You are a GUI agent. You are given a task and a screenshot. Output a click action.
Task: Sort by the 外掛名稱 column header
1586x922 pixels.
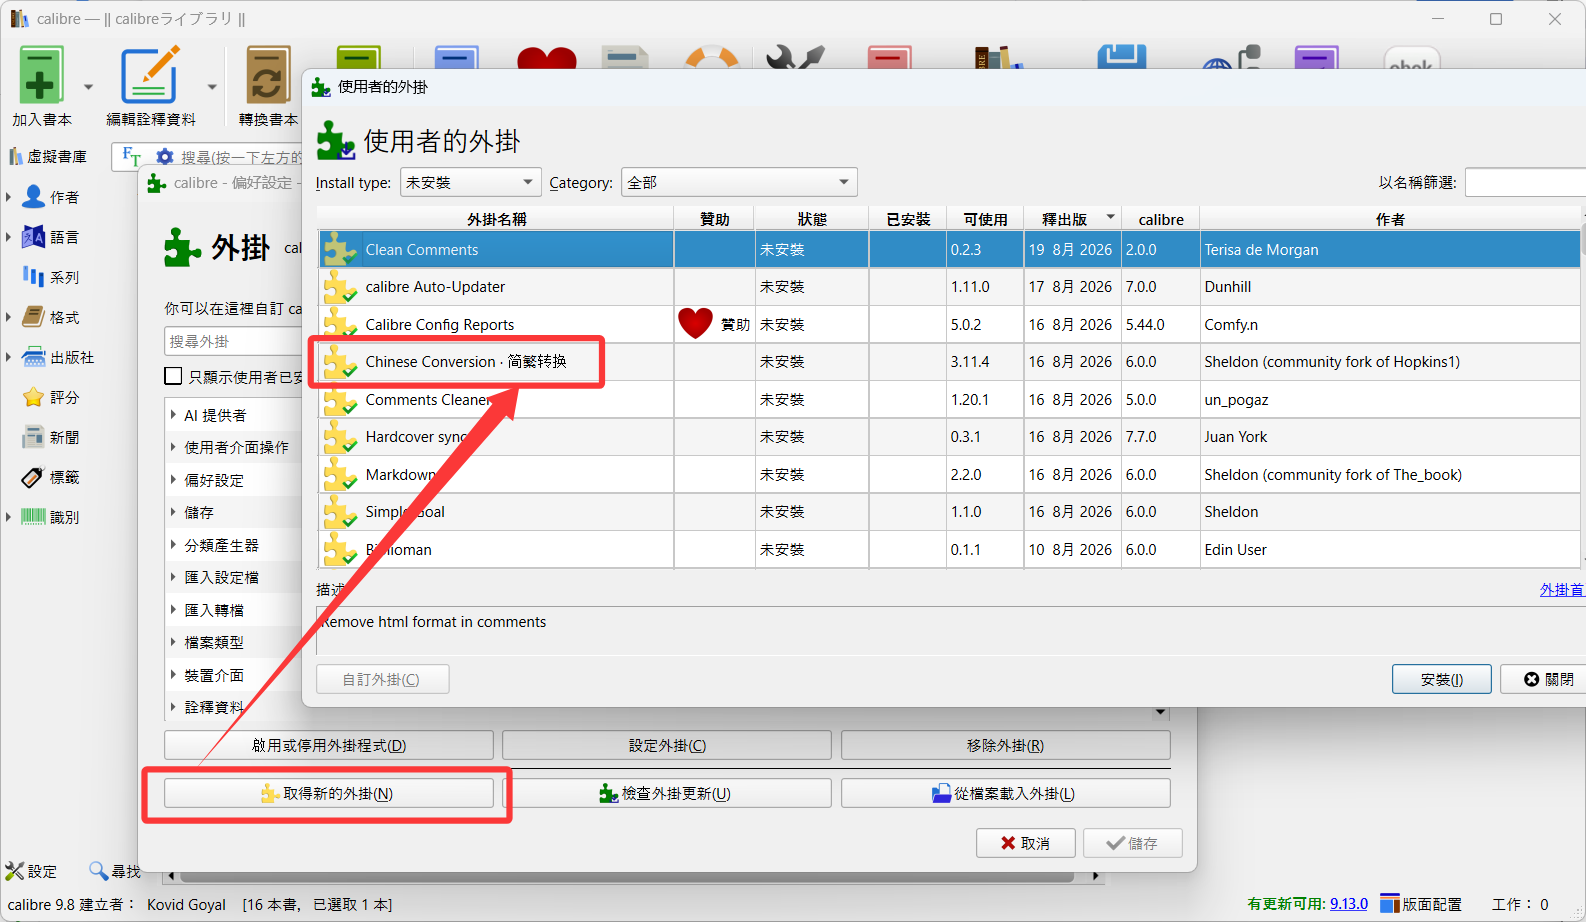coord(496,219)
